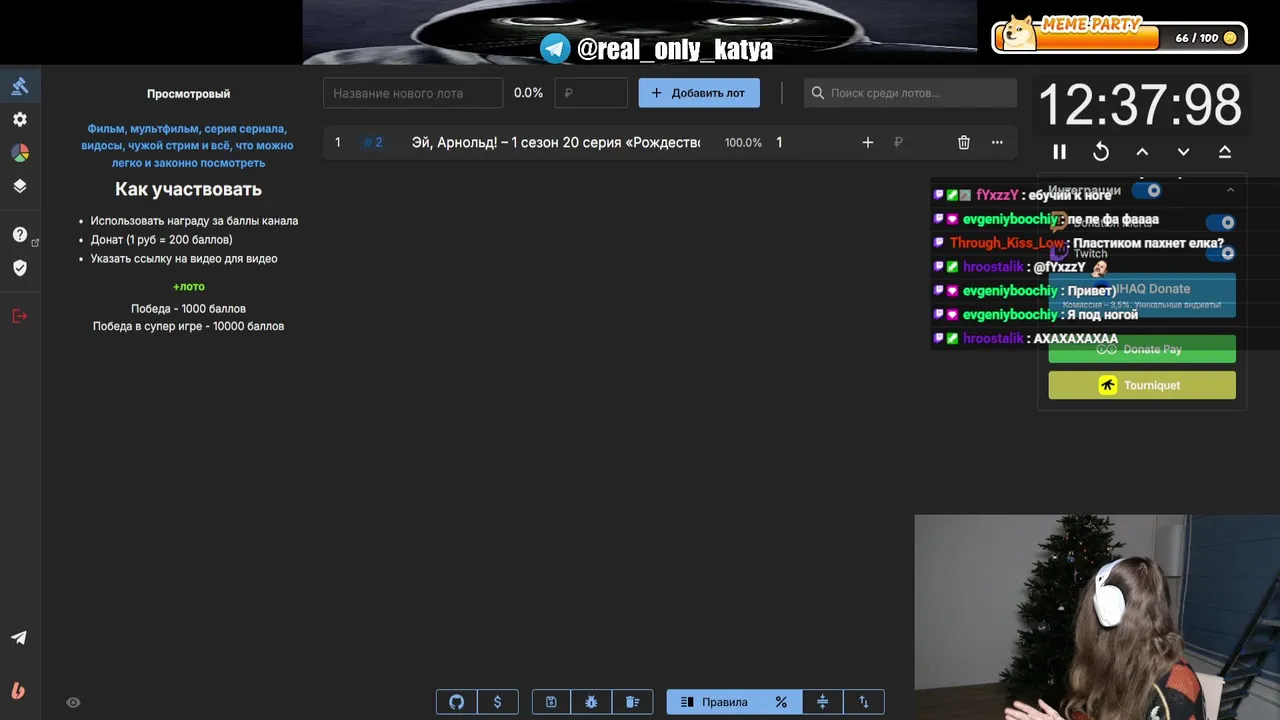Click the blue Фильм, мультфильм description text
Image resolution: width=1280 pixels, height=720 pixels.
coord(188,146)
